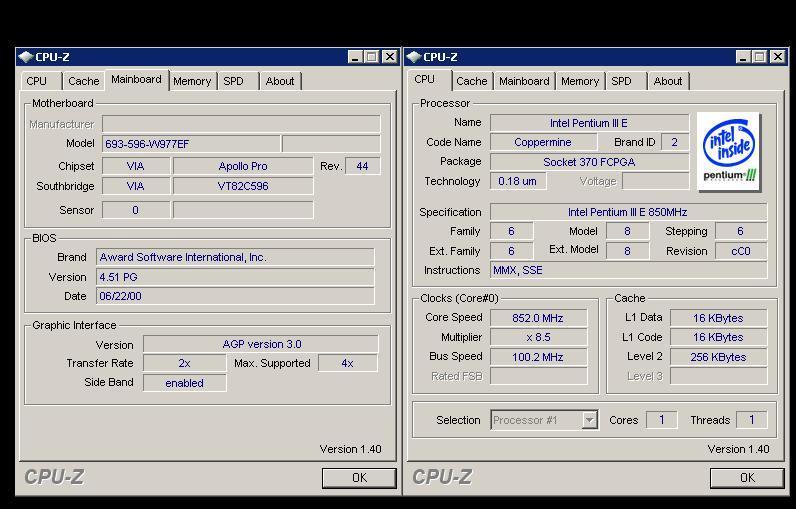Open SPD tab in right CPU-Z window
The height and width of the screenshot is (509, 796).
[625, 81]
